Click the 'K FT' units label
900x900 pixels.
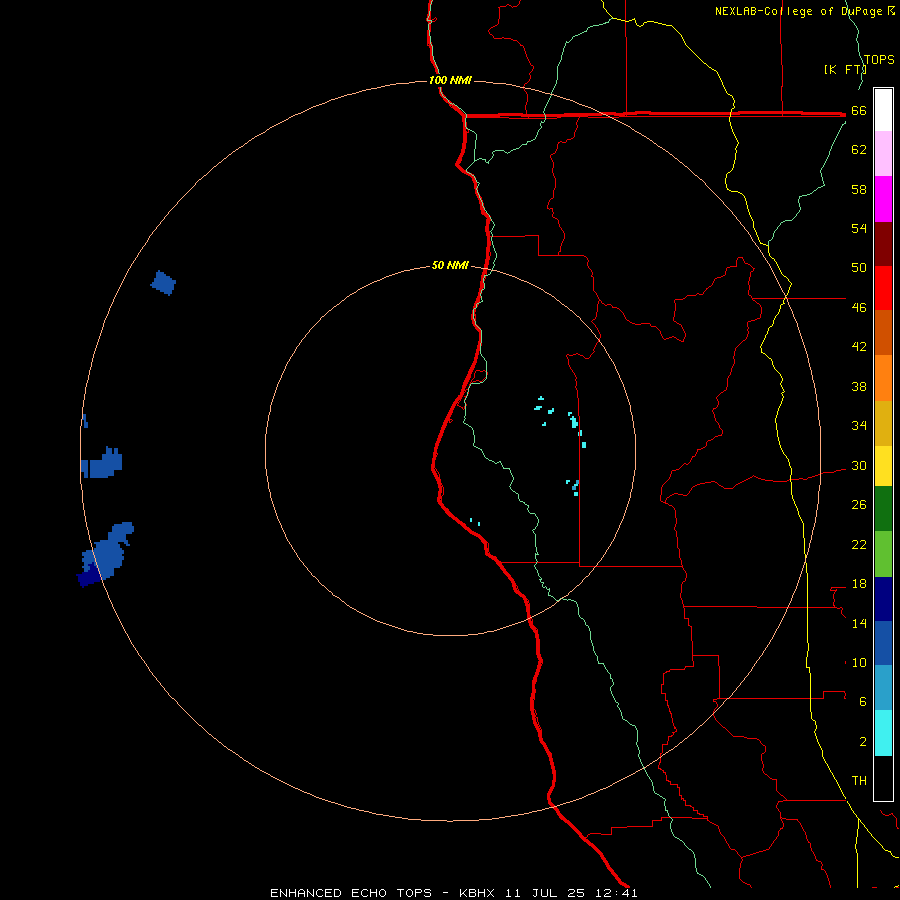click(845, 69)
